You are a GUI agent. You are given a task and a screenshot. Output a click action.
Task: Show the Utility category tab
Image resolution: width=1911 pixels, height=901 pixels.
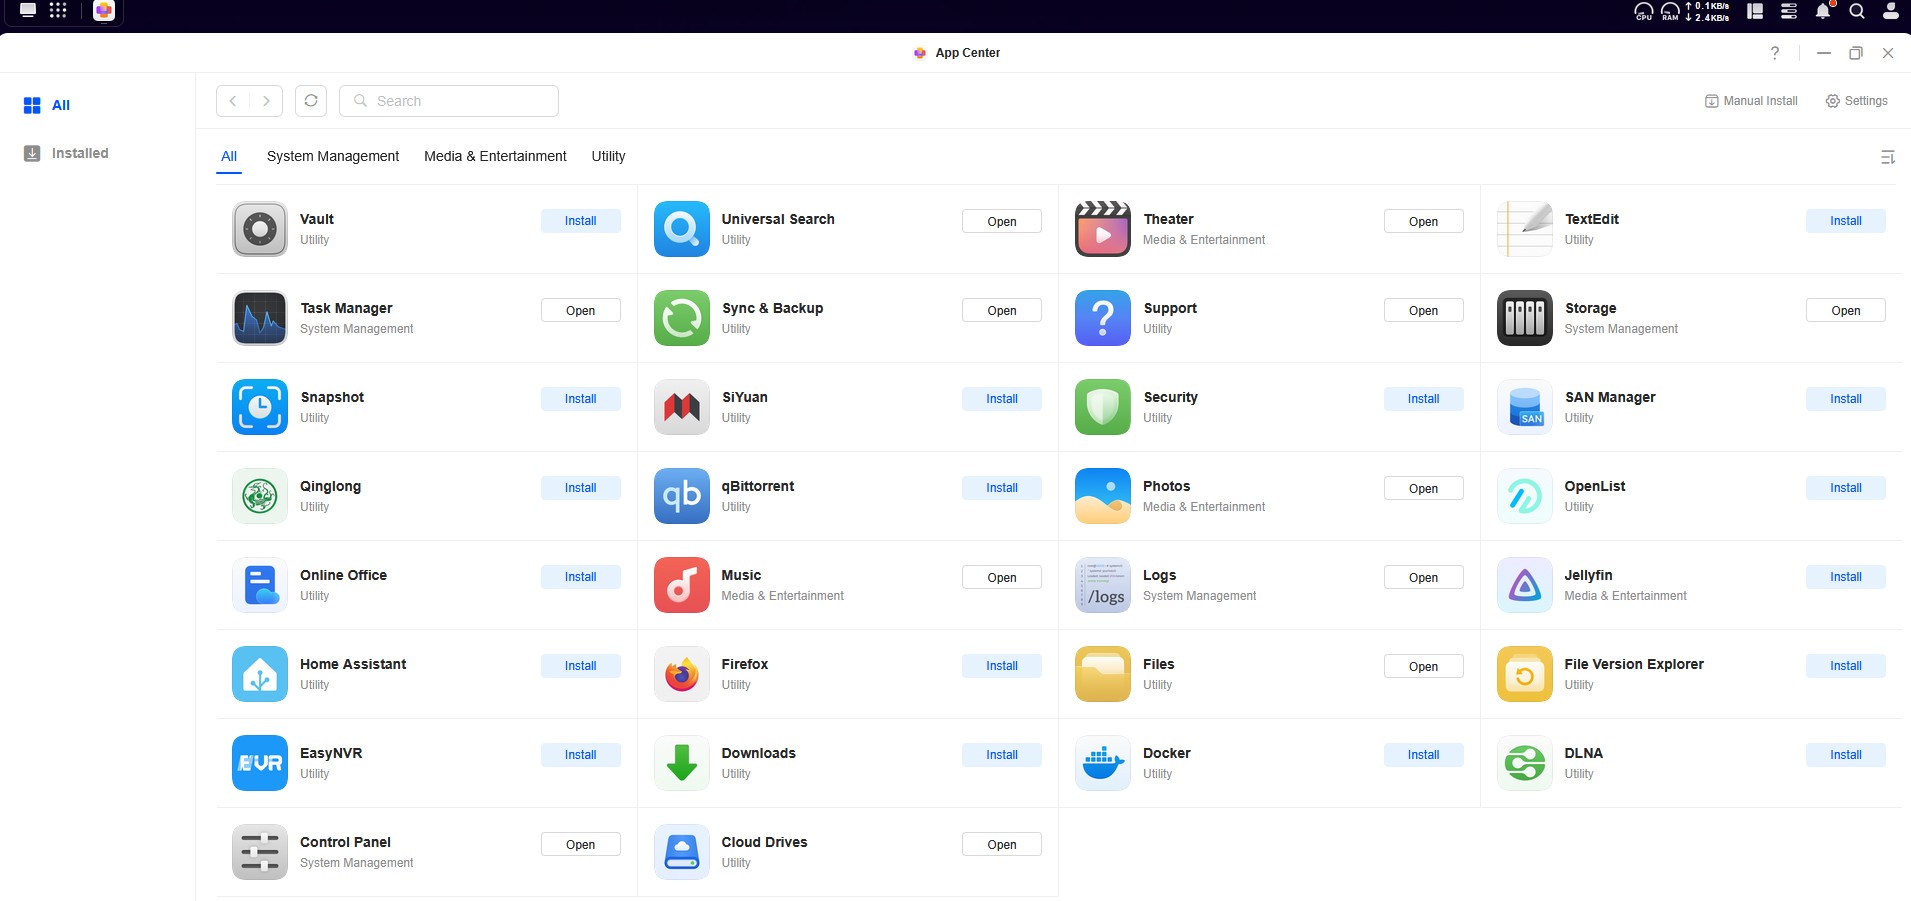tap(608, 156)
